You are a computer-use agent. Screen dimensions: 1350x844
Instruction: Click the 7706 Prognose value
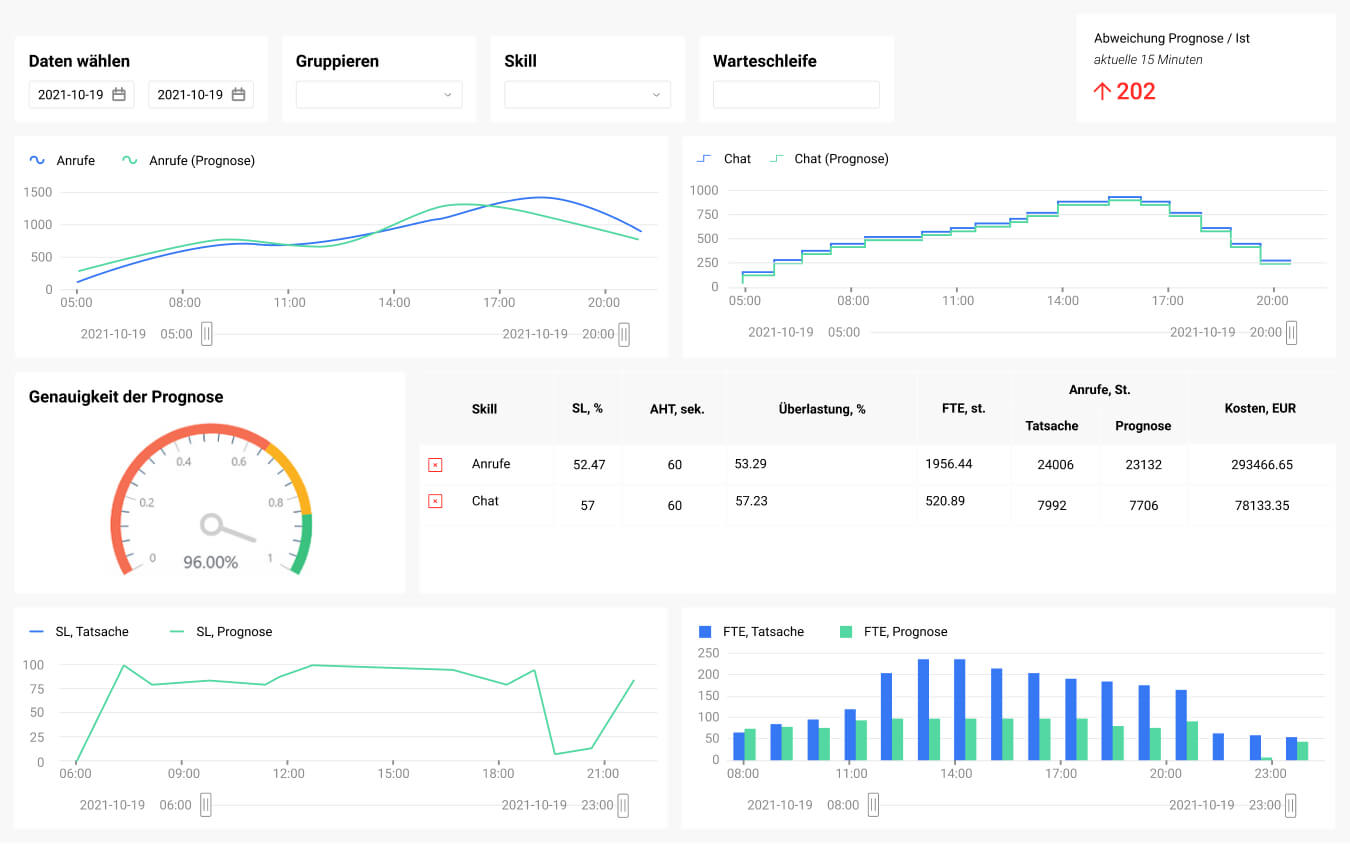coord(1143,506)
